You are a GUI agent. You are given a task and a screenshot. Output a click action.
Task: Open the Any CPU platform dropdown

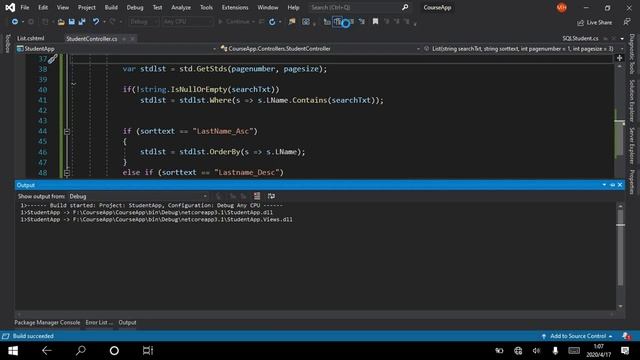(187, 22)
